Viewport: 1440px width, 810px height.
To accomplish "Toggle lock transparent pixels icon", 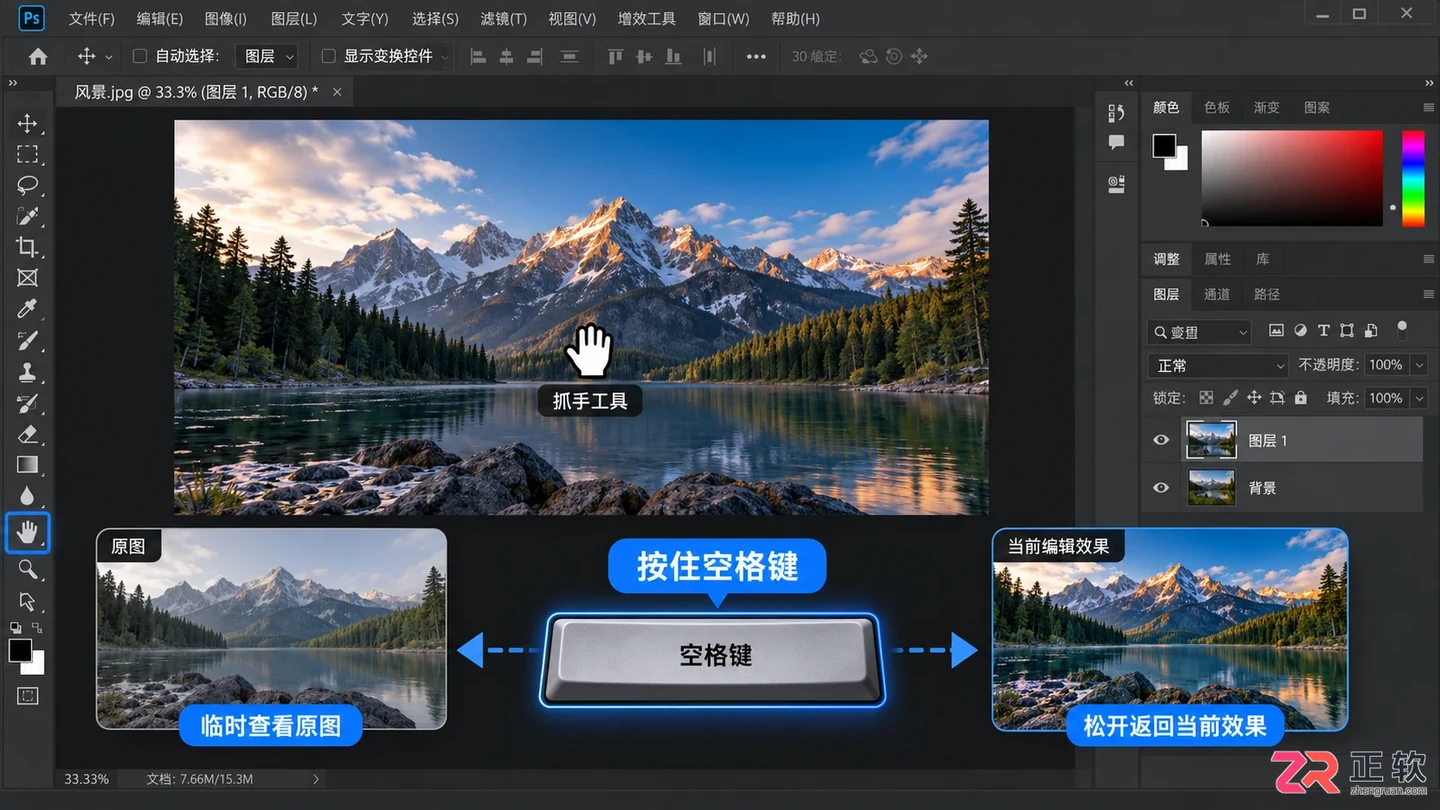I will click(x=1207, y=398).
